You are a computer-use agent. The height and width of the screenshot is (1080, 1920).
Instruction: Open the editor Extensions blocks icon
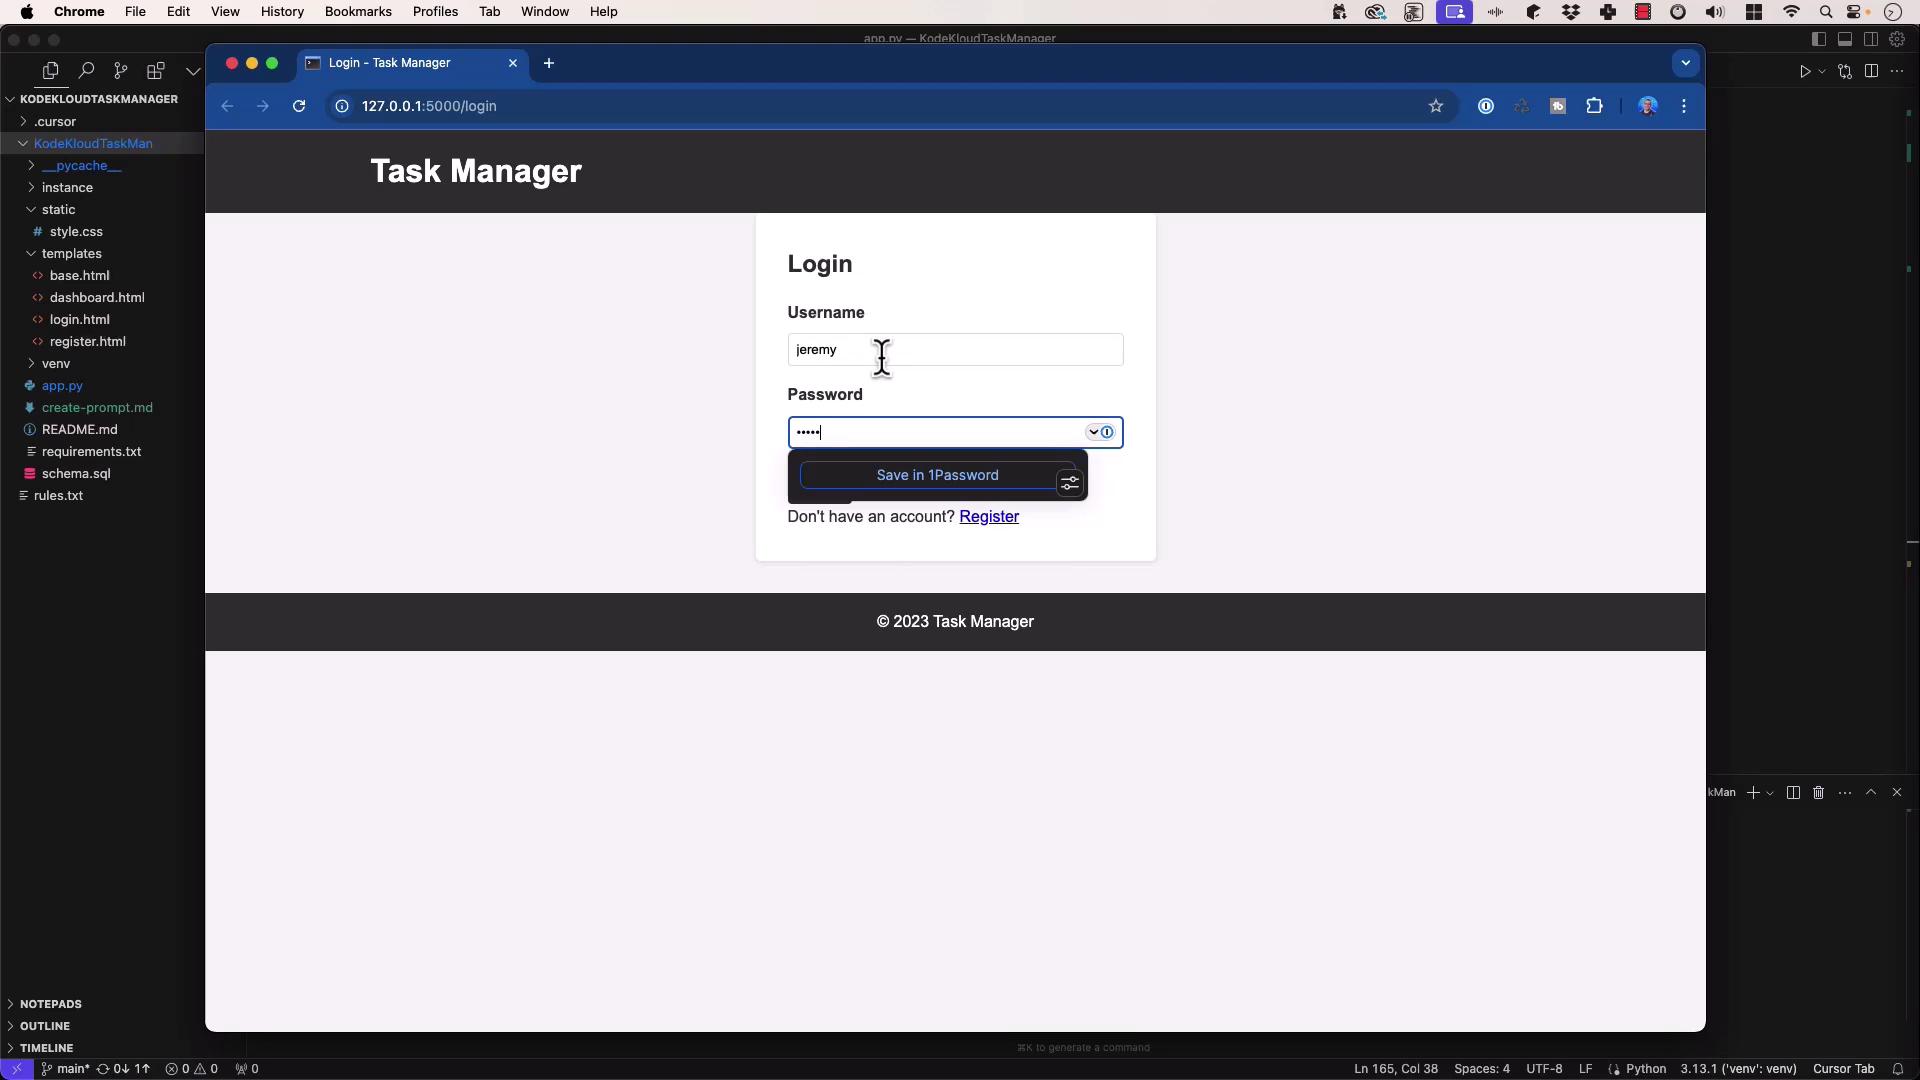(155, 71)
